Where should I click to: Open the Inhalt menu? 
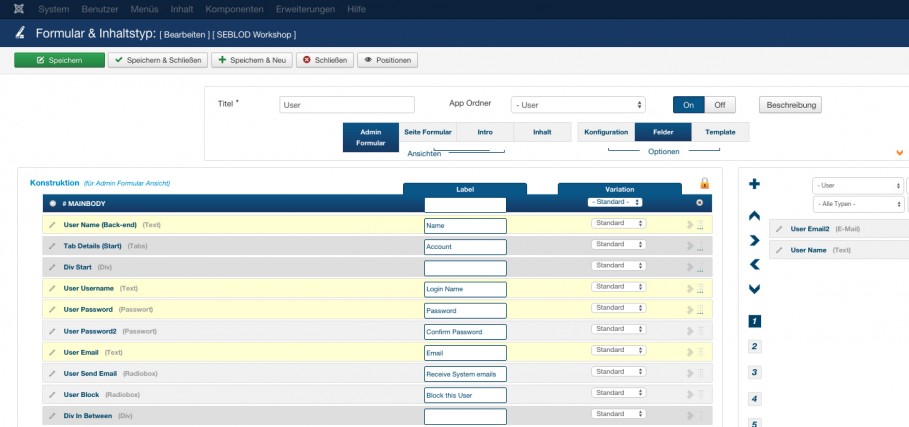pos(182,9)
